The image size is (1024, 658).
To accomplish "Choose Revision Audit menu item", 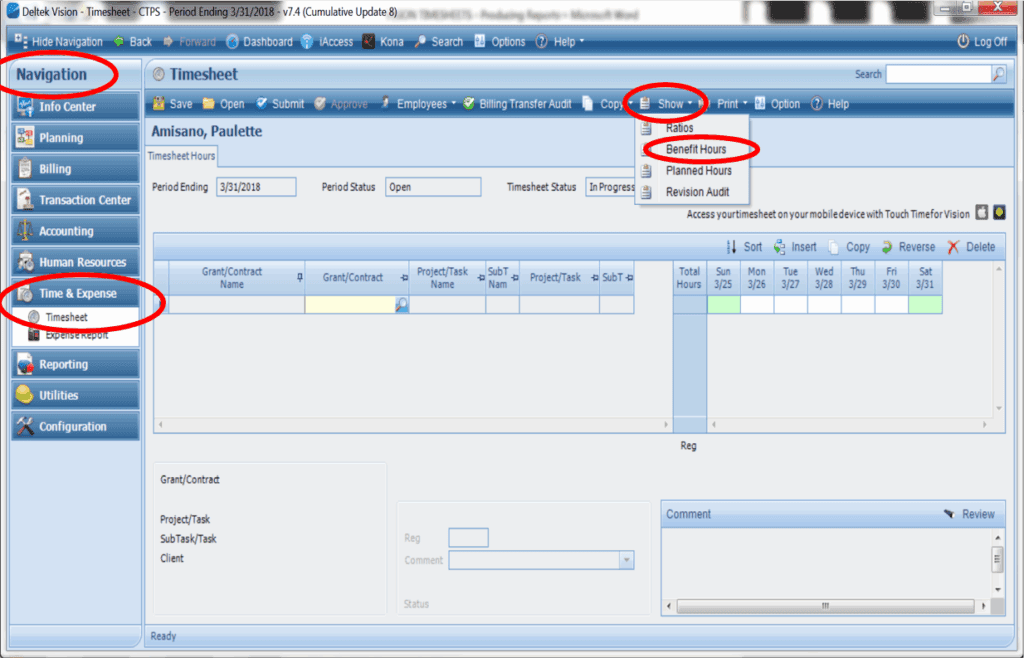I will click(x=697, y=193).
